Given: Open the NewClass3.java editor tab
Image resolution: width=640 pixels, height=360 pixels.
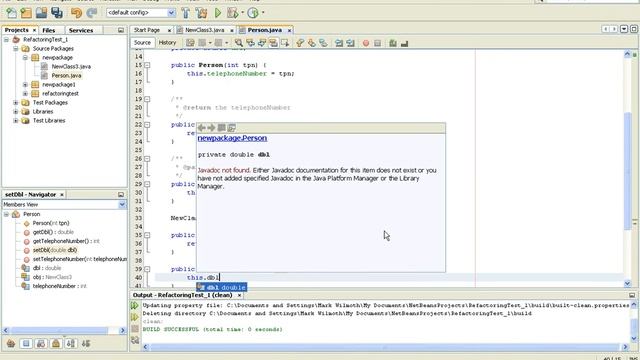Looking at the screenshot, I should 204,30.
